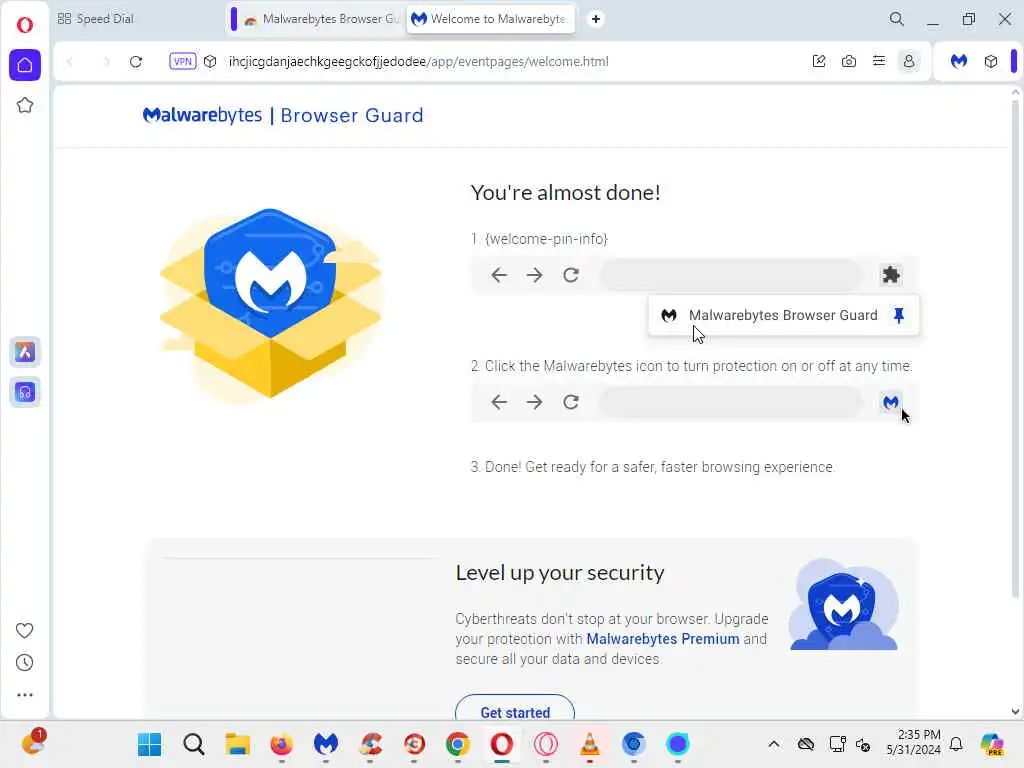Open the search tabs magnifier icon

[x=897, y=19]
